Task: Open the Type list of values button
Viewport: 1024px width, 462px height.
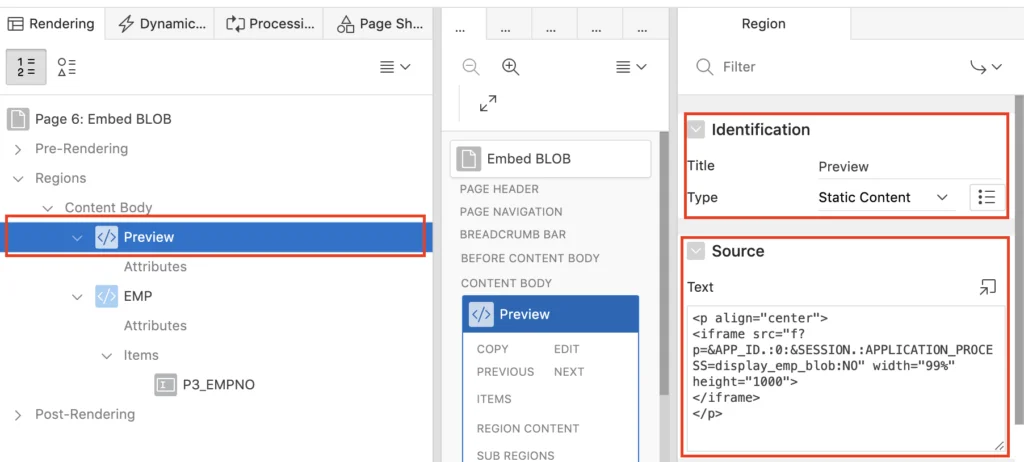Action: coord(987,197)
